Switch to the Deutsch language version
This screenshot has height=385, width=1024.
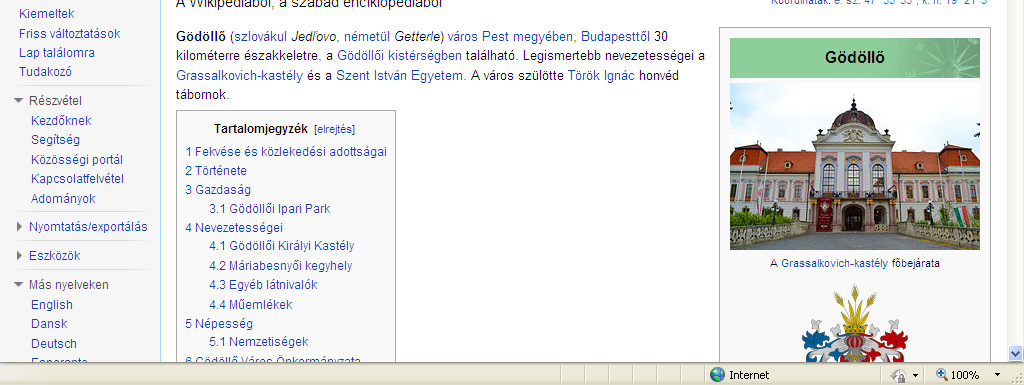tap(54, 343)
